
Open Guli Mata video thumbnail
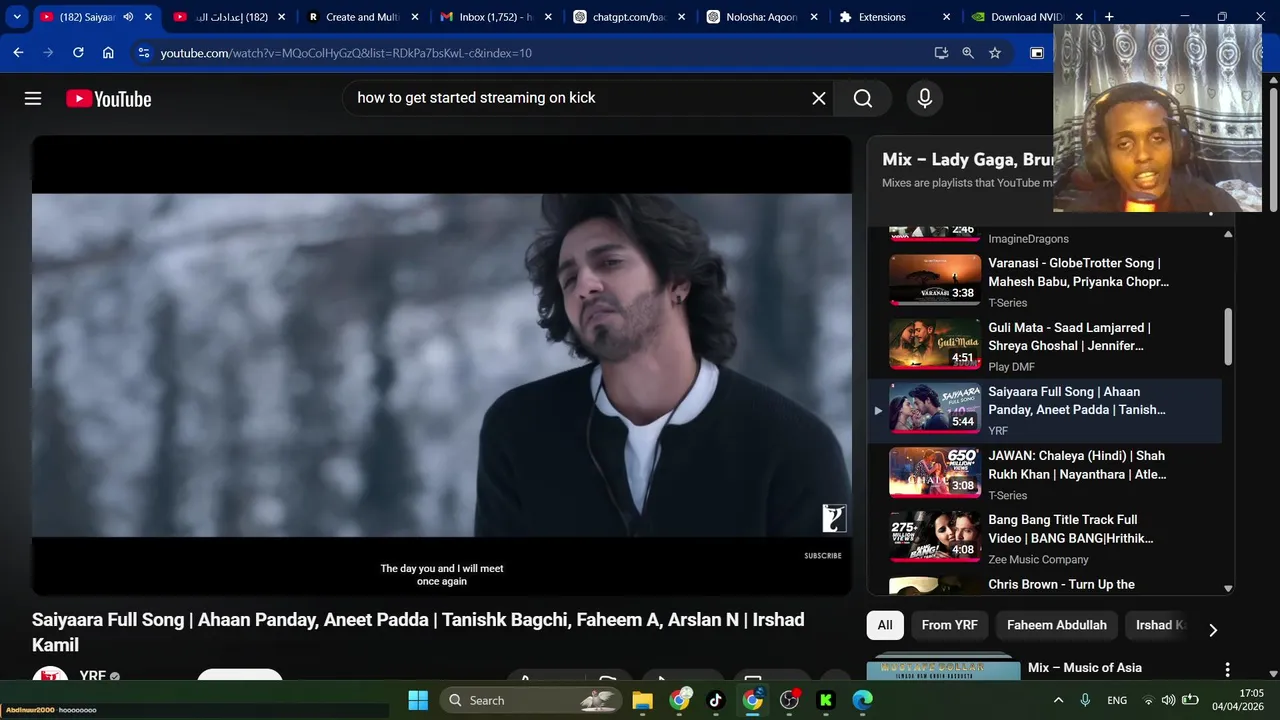935,344
